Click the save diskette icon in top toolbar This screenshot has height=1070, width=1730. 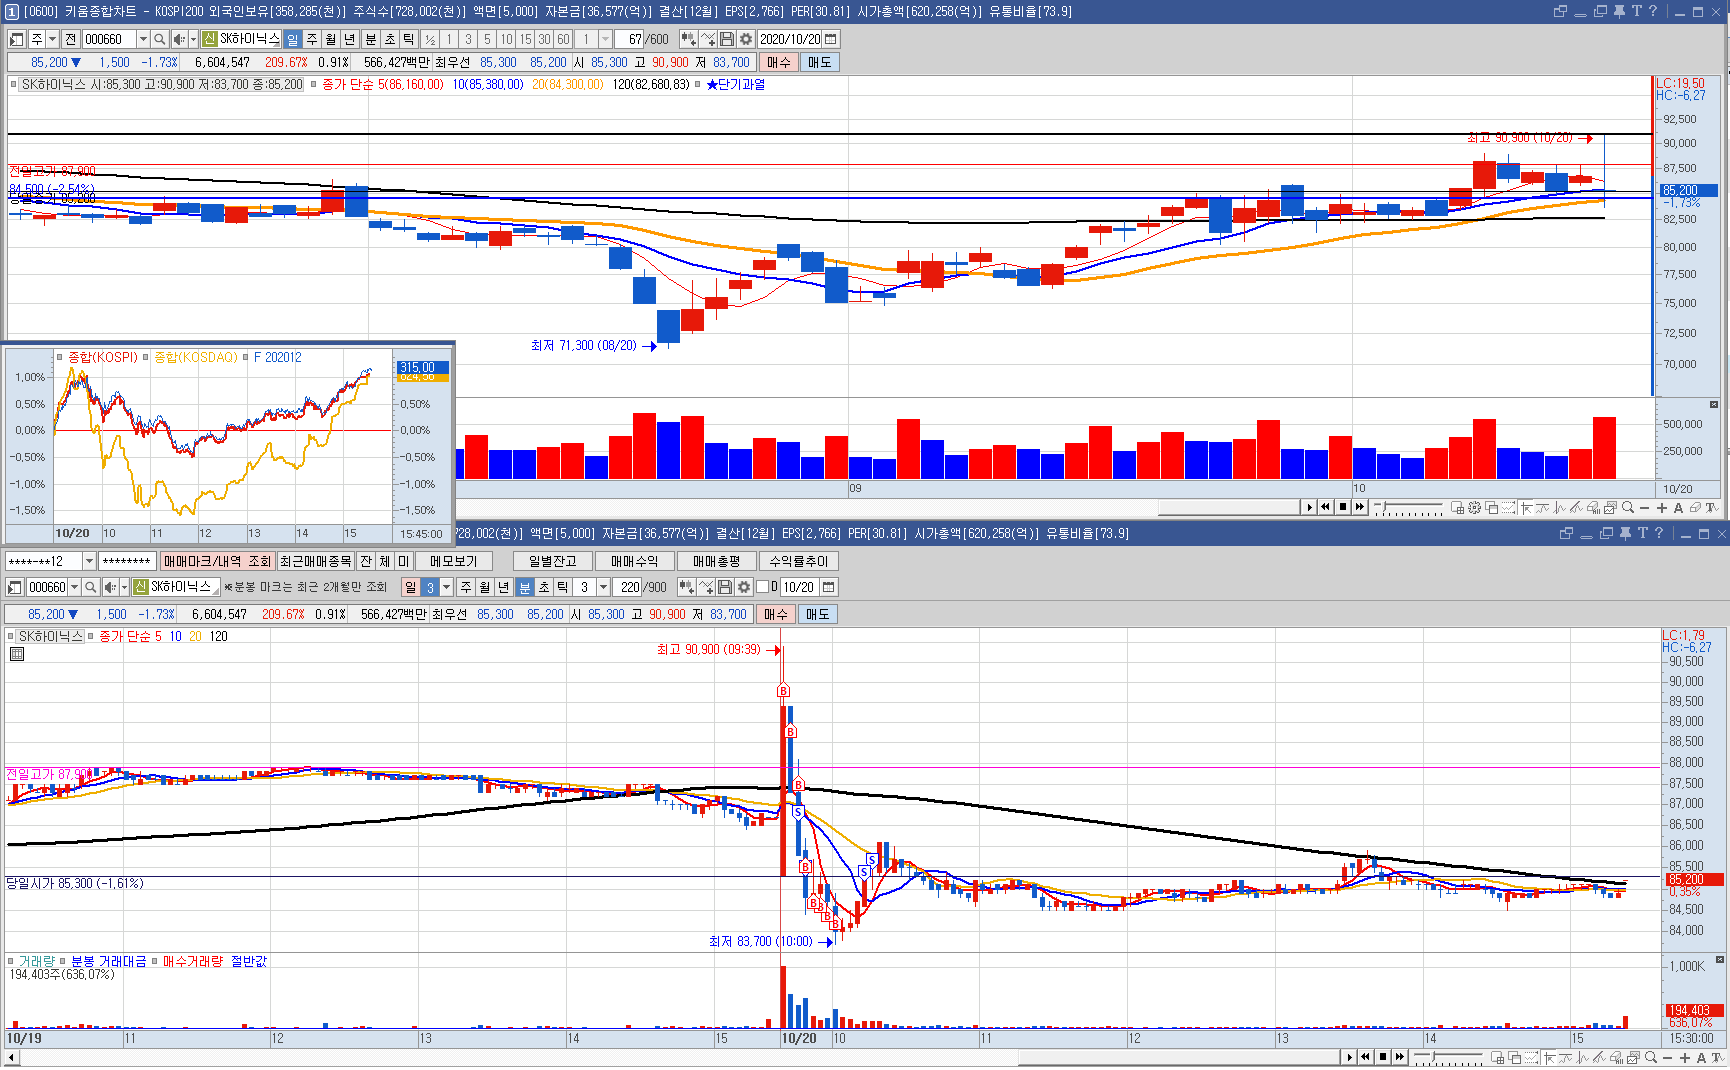pyautogui.click(x=727, y=39)
